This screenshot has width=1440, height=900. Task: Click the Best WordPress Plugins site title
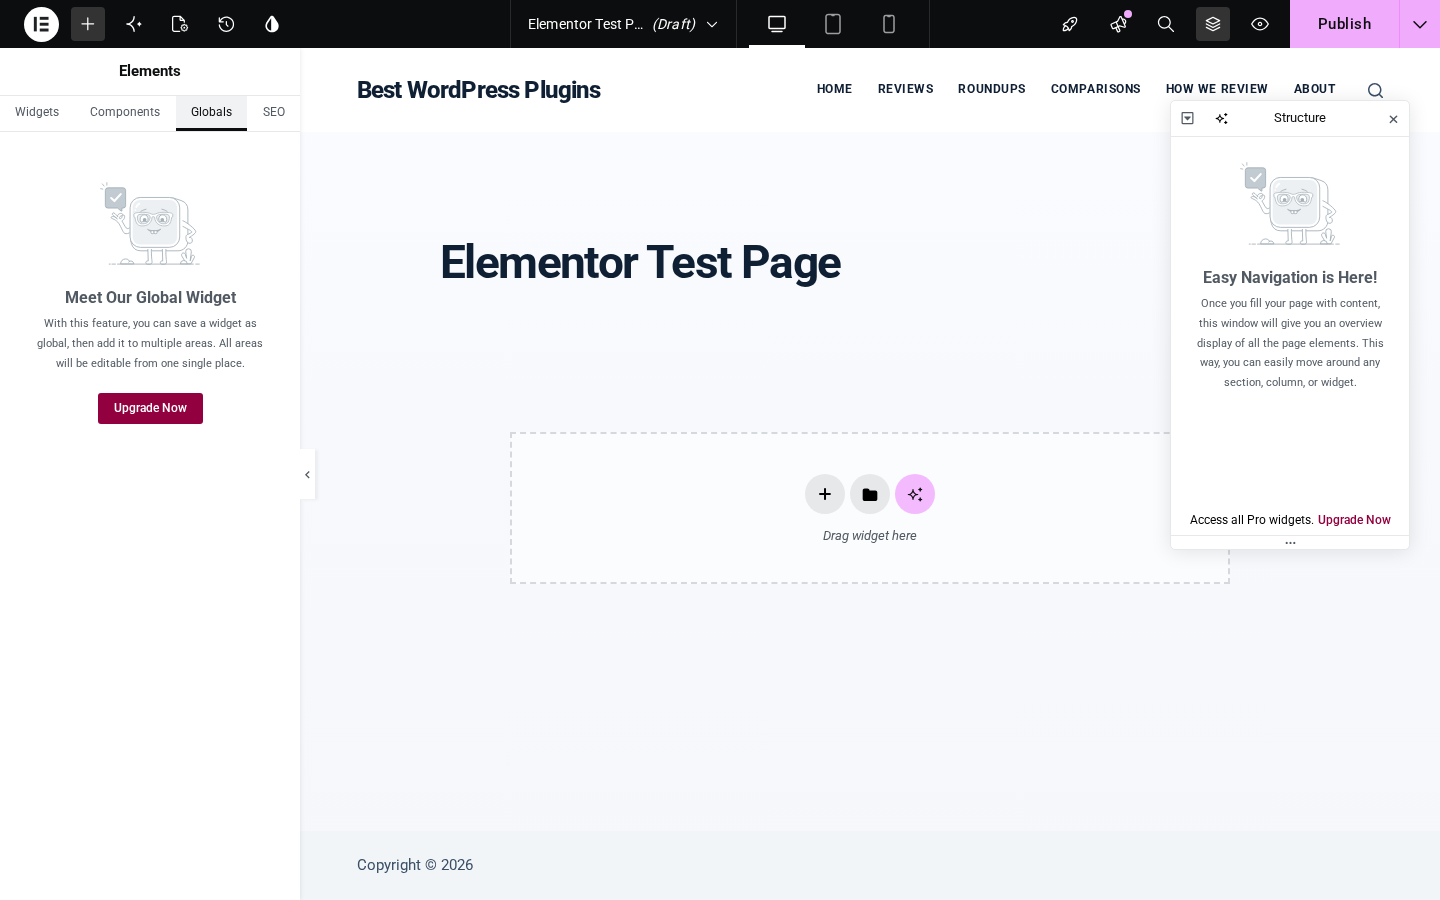coord(478,90)
